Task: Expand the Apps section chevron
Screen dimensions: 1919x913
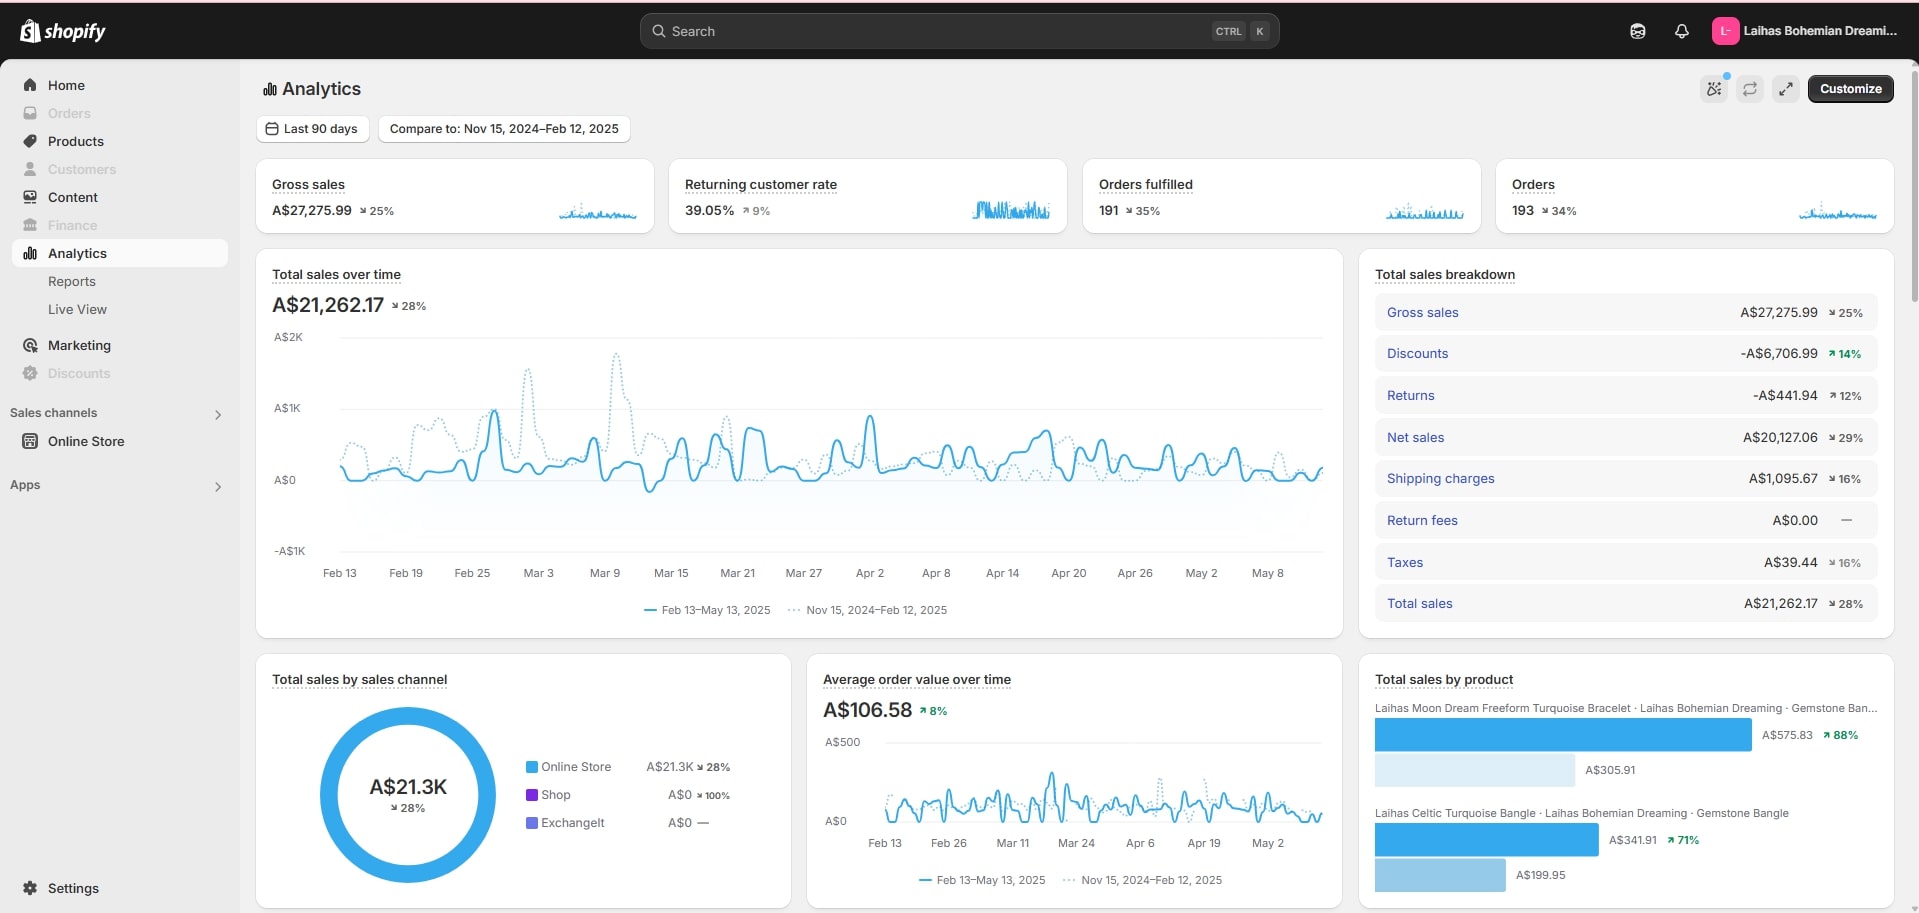Action: point(217,486)
